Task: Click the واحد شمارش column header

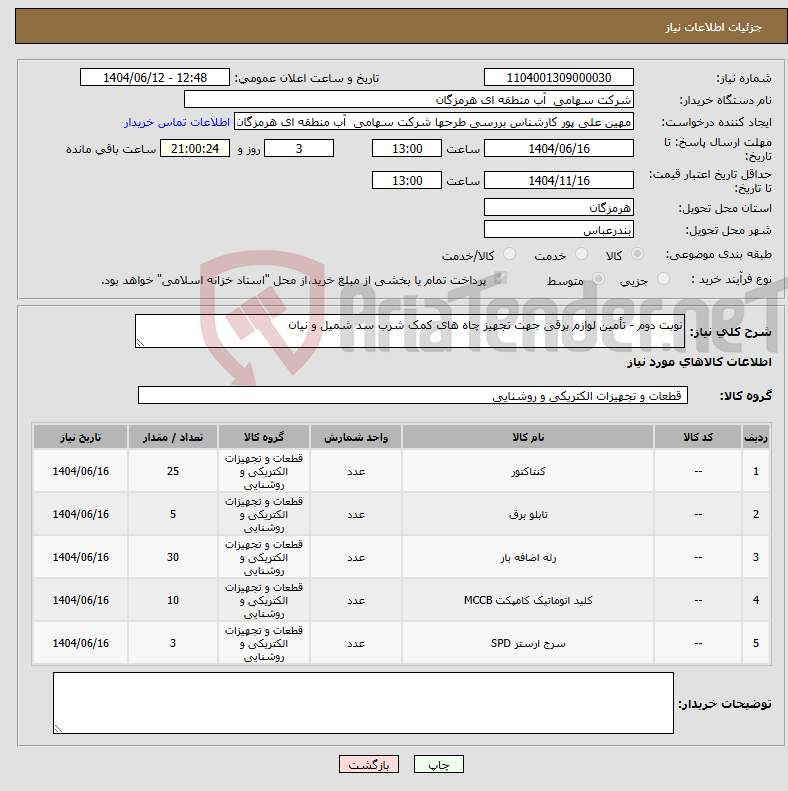Action: (356, 437)
